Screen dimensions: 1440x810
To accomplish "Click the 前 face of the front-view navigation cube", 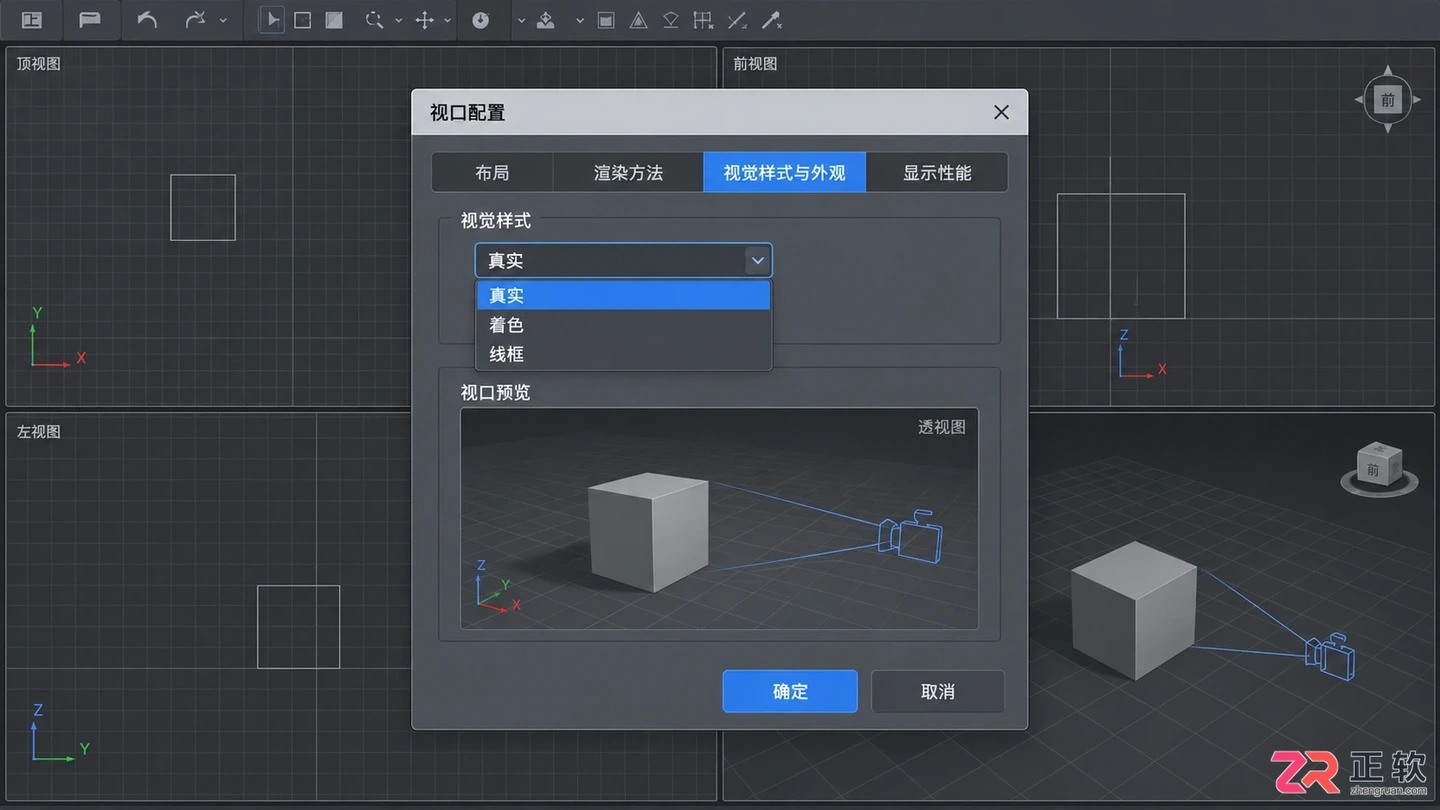I will coord(1388,100).
